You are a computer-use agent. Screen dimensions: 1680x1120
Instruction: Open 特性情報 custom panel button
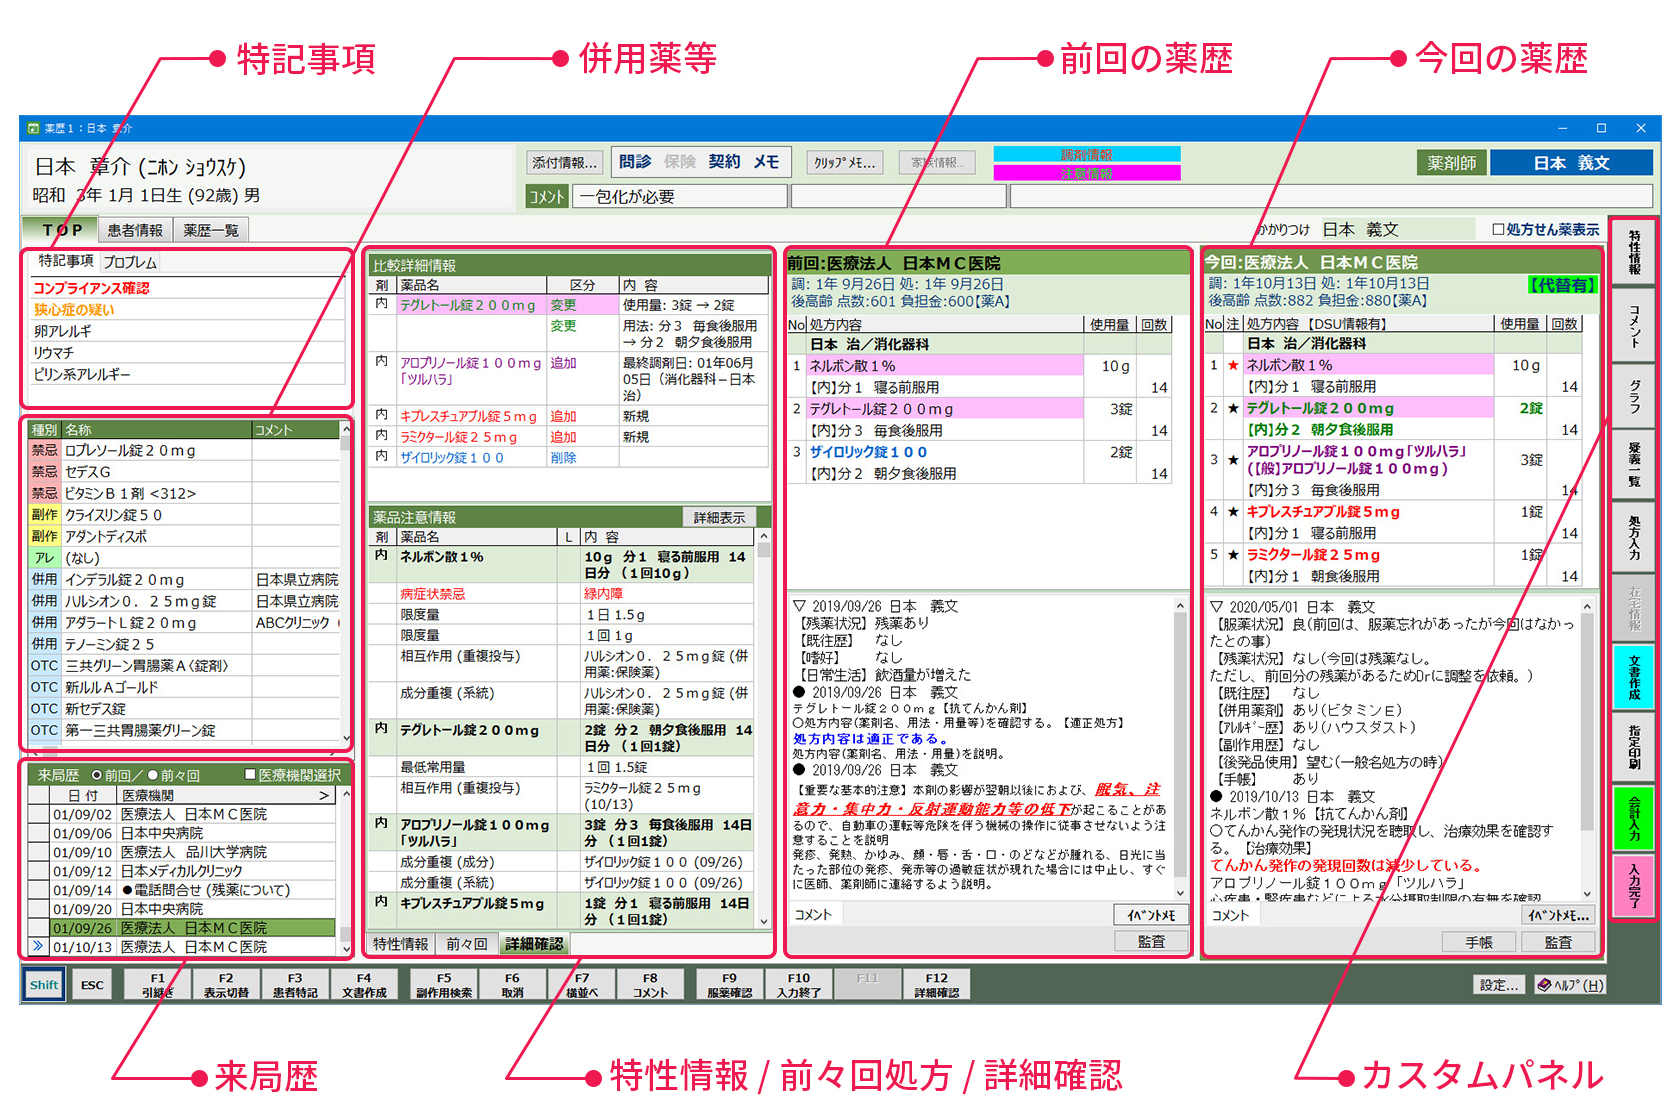click(x=1634, y=252)
